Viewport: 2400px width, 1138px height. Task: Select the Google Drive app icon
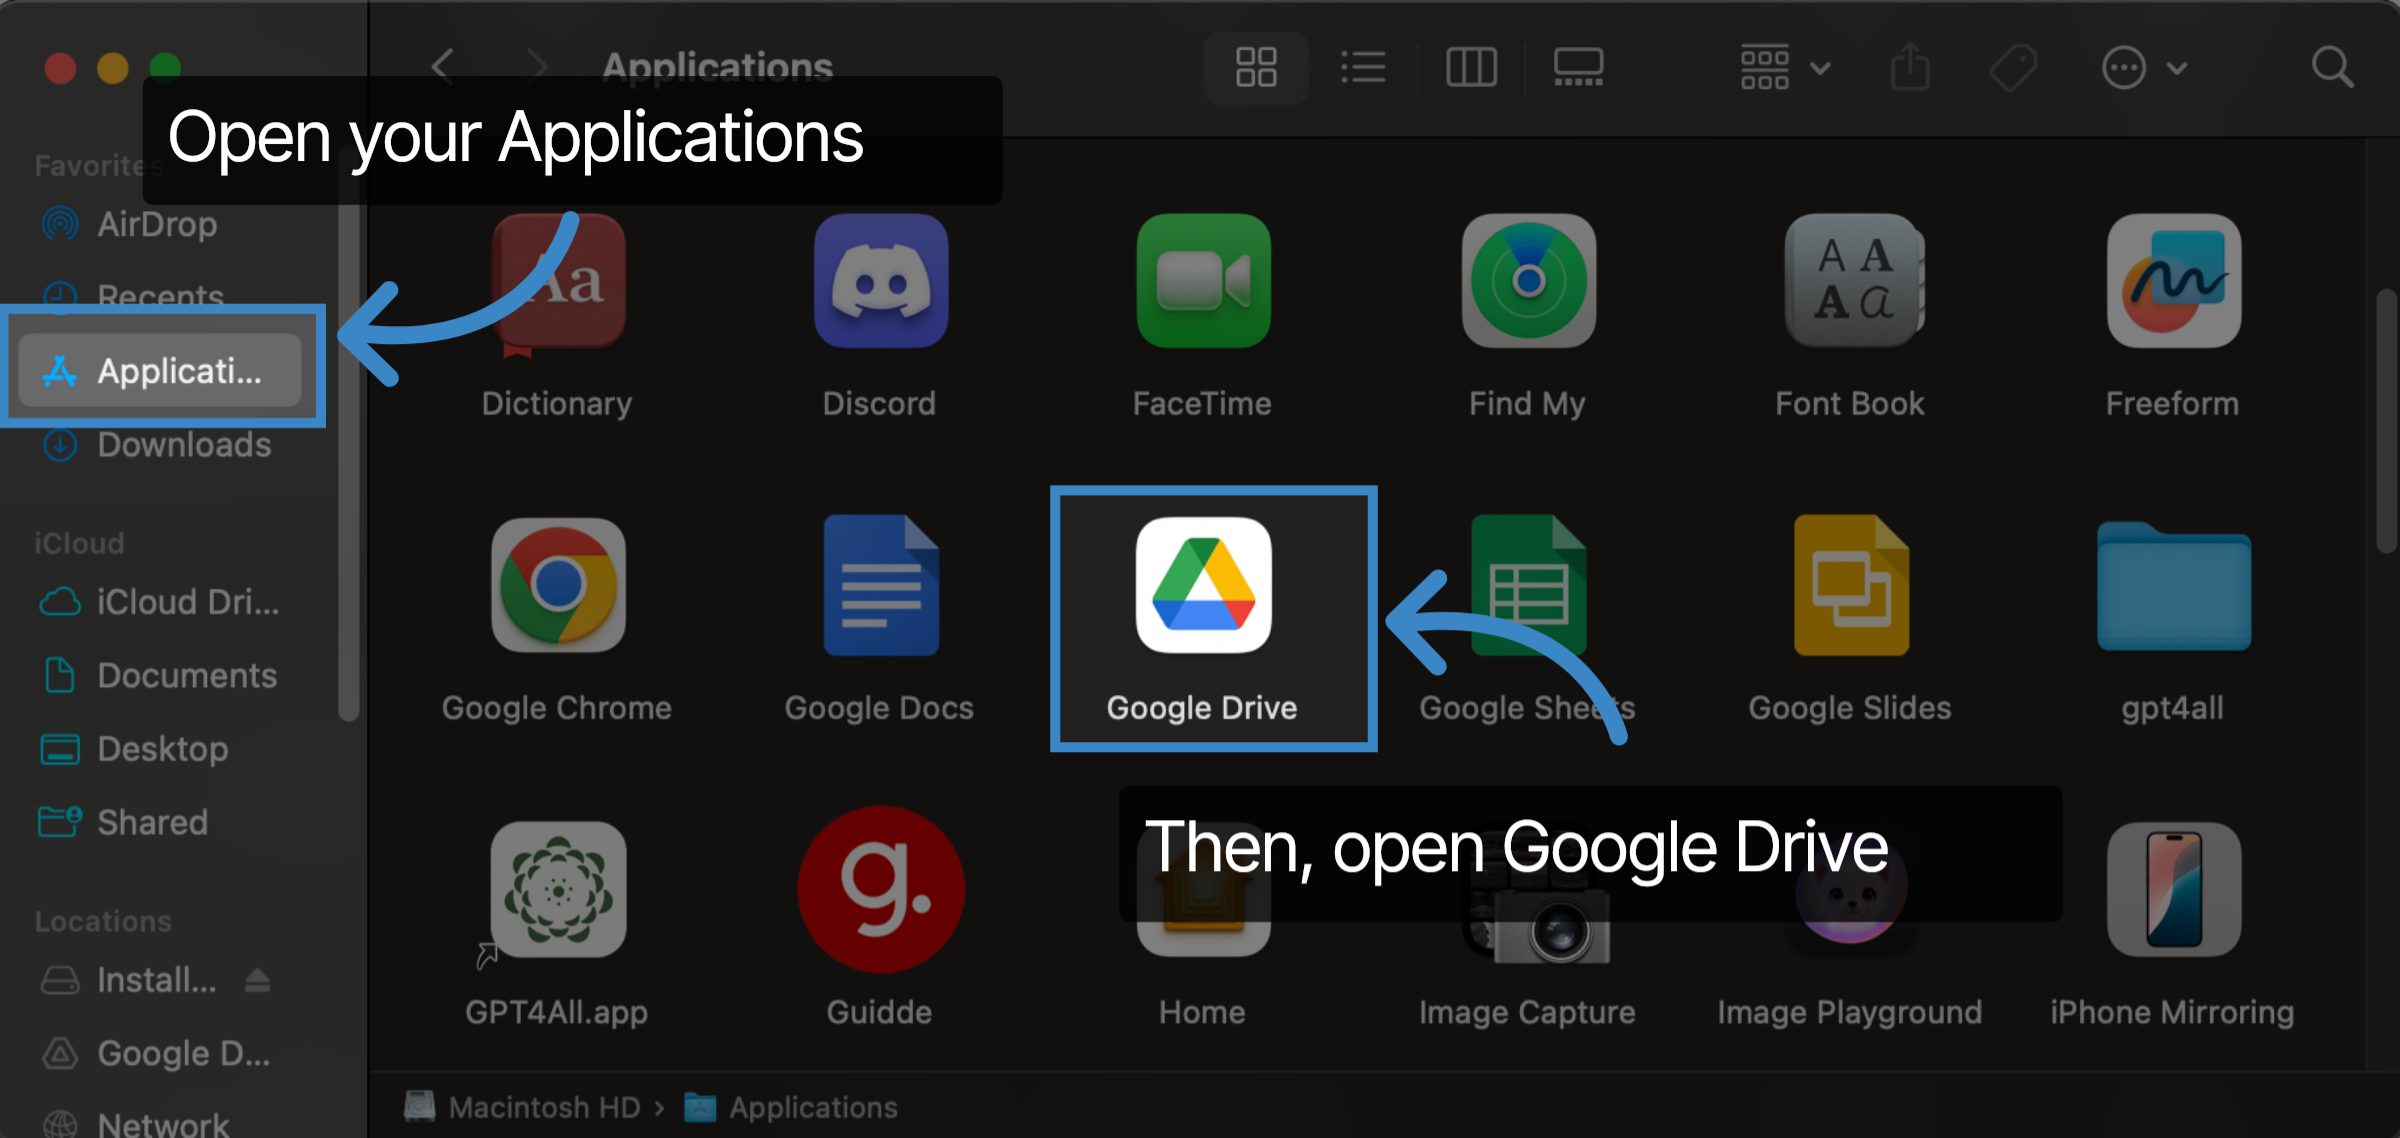(x=1203, y=585)
